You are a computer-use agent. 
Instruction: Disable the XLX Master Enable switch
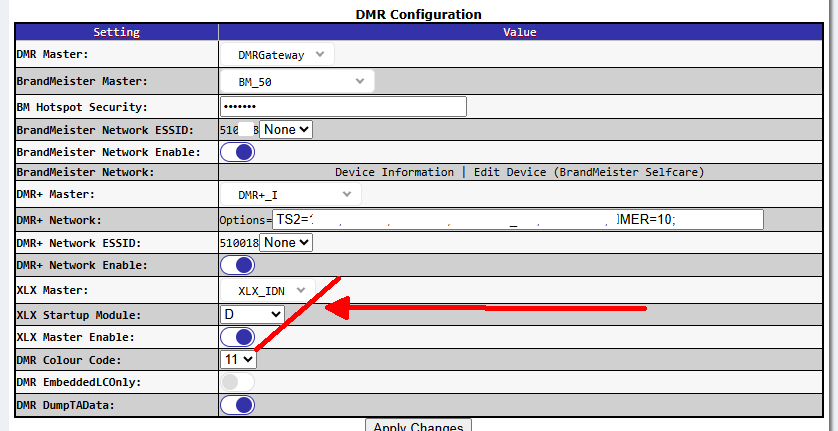(x=237, y=337)
